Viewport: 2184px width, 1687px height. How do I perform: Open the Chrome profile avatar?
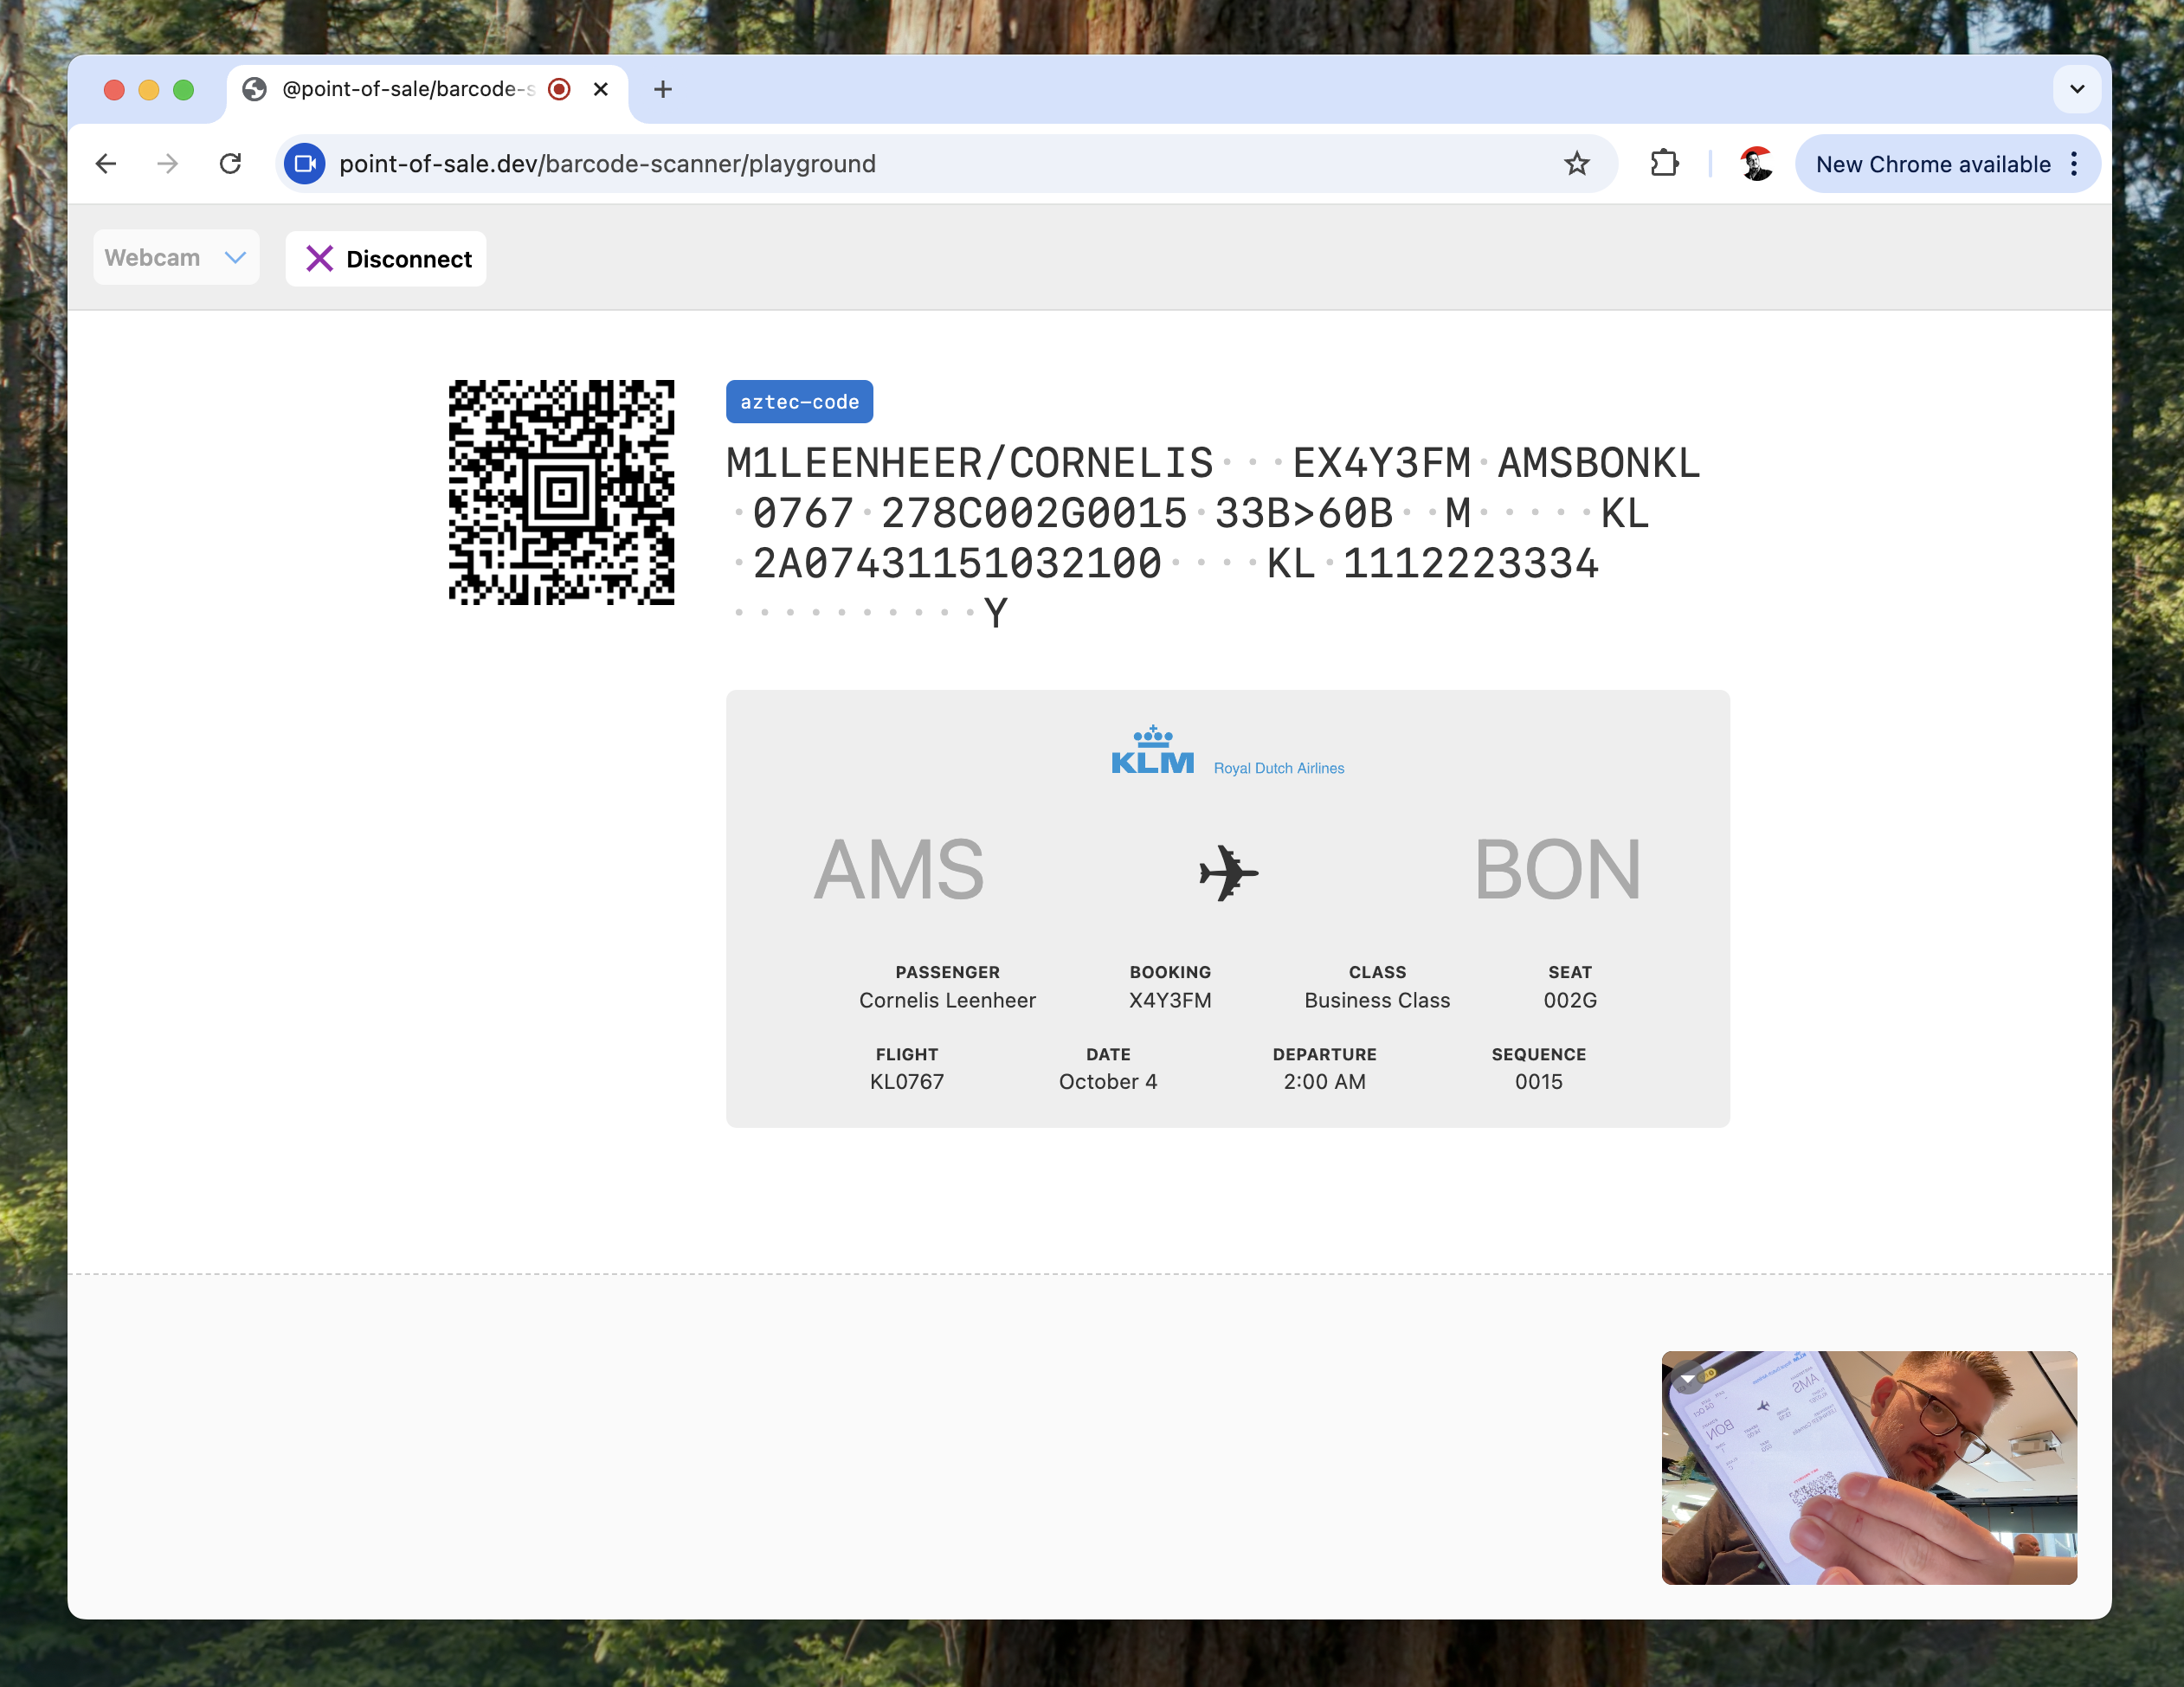[1756, 164]
